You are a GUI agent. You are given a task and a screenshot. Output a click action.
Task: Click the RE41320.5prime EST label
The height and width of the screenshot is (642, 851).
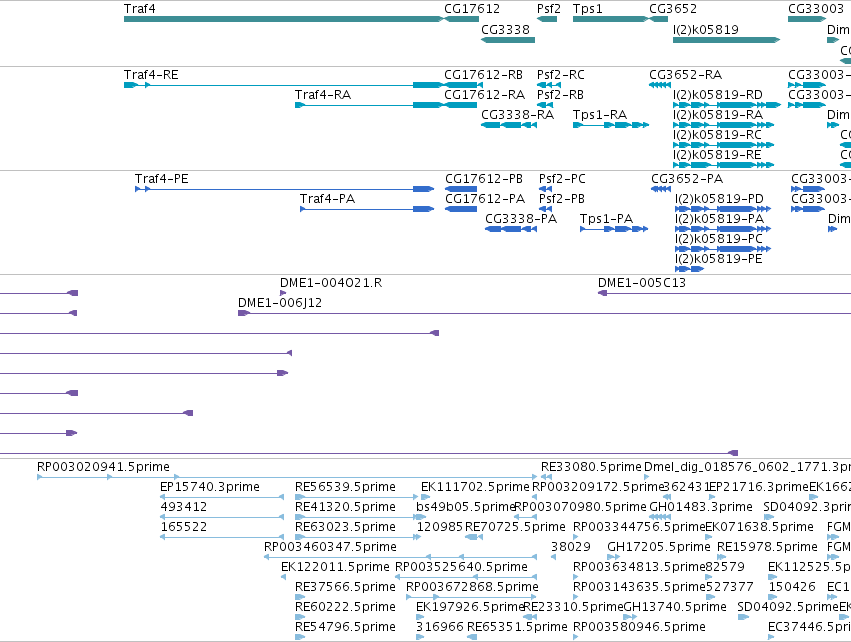(345, 507)
